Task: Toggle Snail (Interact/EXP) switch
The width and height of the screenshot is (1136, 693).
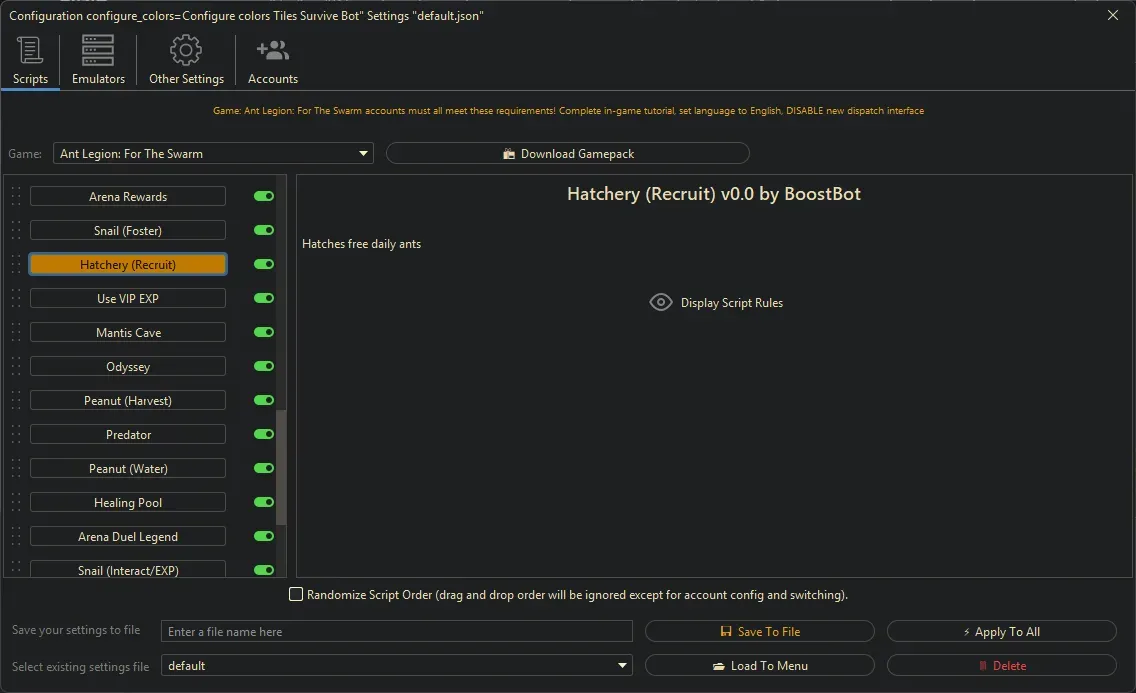Action: click(x=264, y=571)
